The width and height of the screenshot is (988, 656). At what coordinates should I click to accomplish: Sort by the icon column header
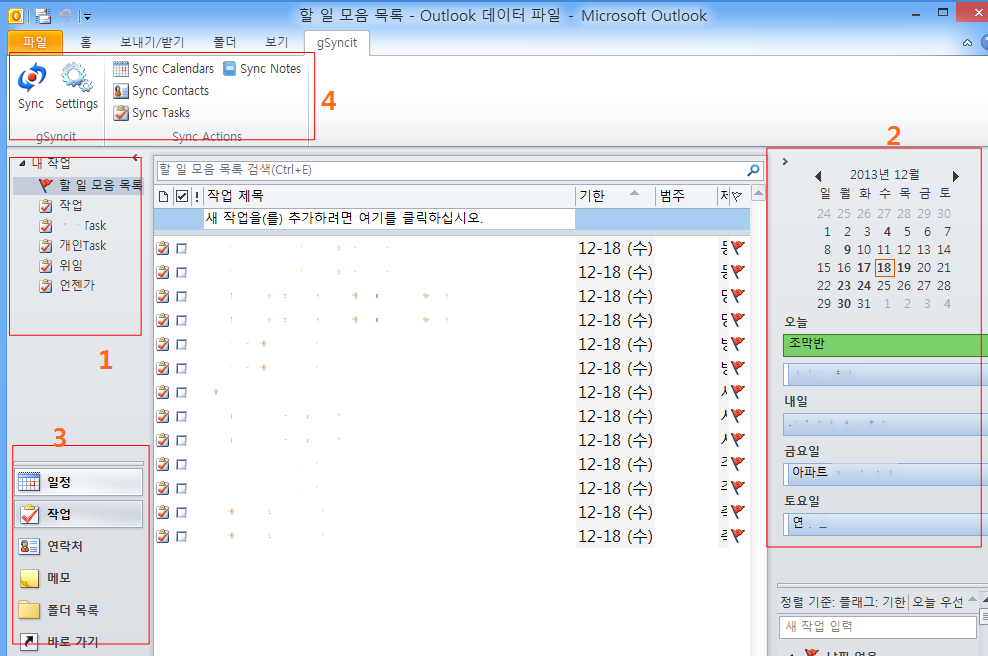pos(163,196)
